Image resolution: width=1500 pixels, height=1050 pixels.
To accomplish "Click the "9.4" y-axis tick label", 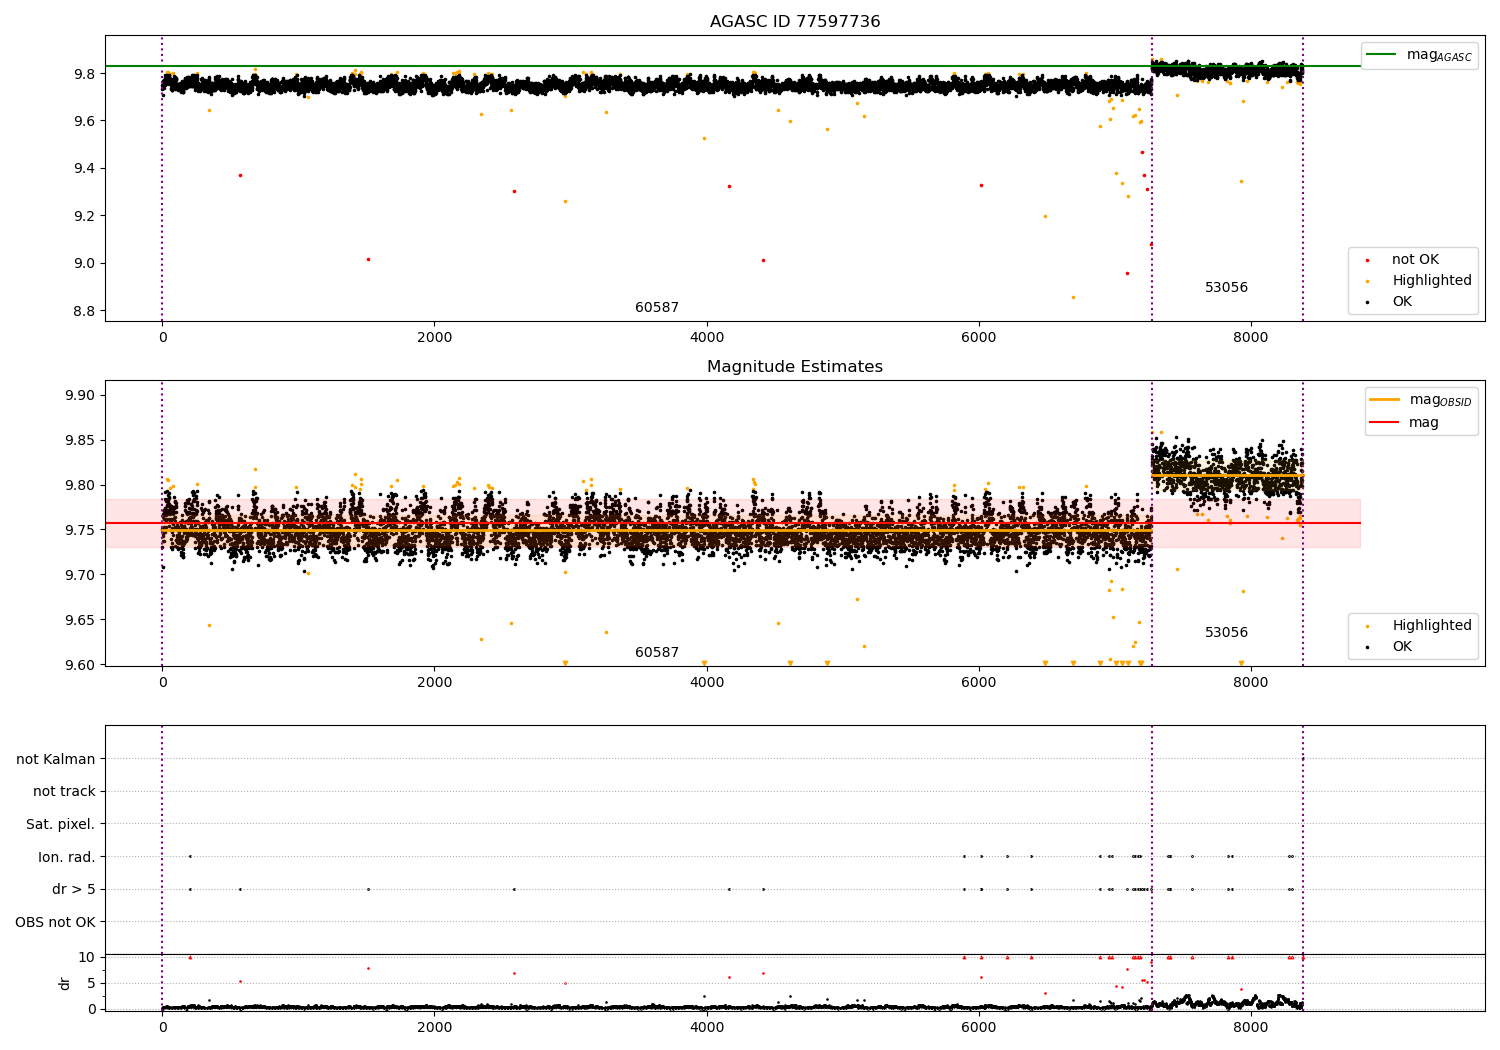I will click(x=85, y=169).
